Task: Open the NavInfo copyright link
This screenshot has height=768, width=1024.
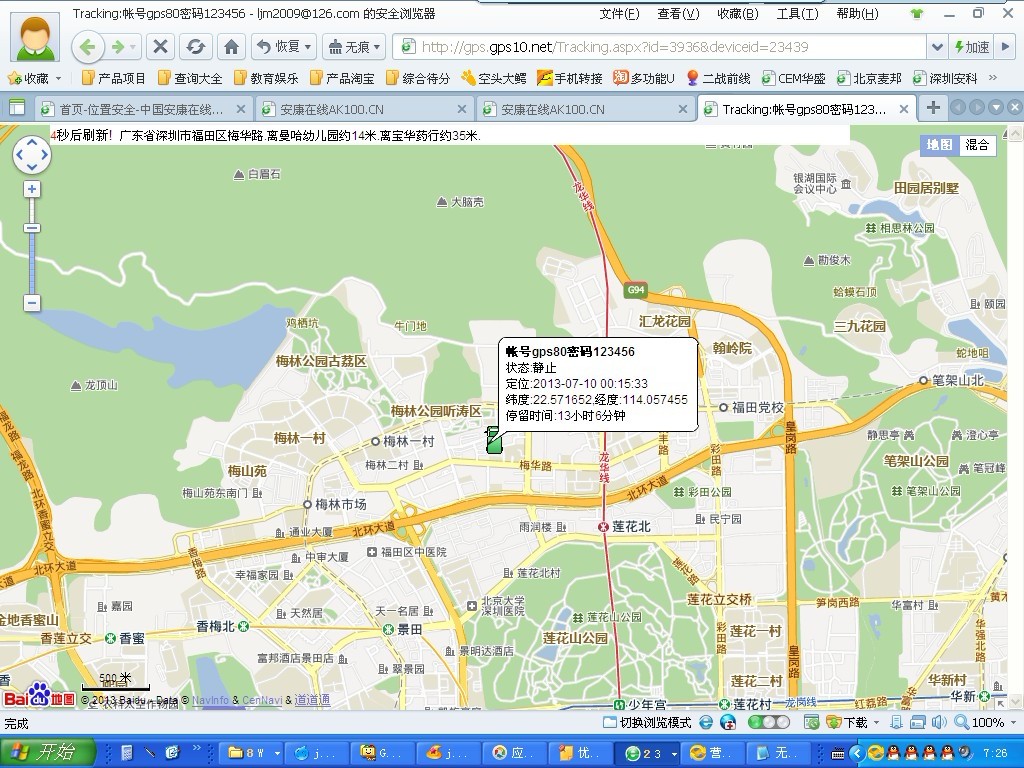Action: pos(210,700)
